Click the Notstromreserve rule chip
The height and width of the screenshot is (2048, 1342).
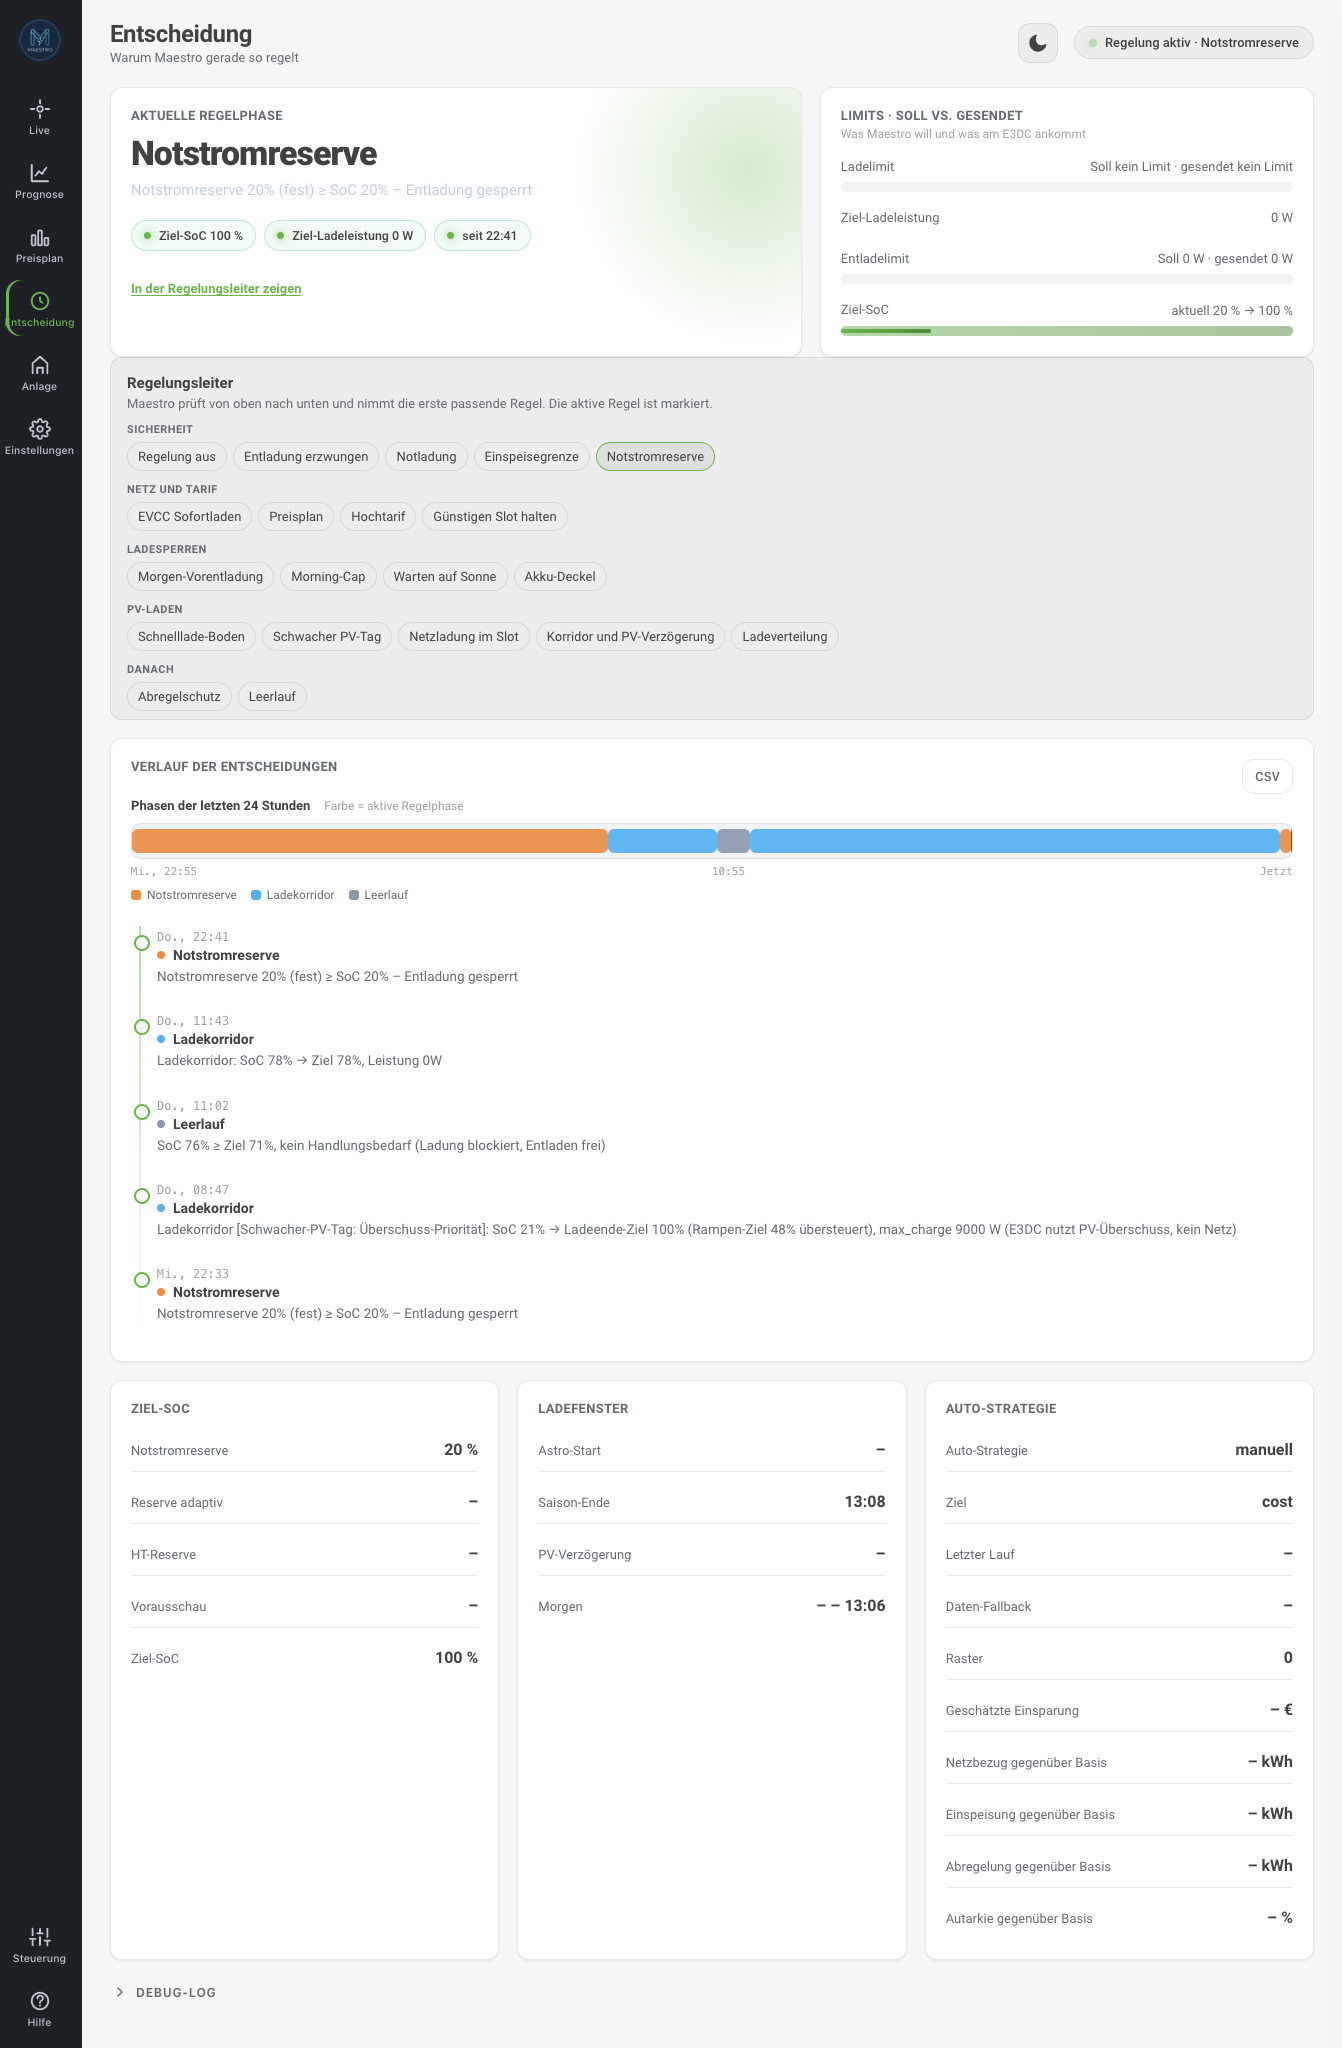pyautogui.click(x=655, y=457)
